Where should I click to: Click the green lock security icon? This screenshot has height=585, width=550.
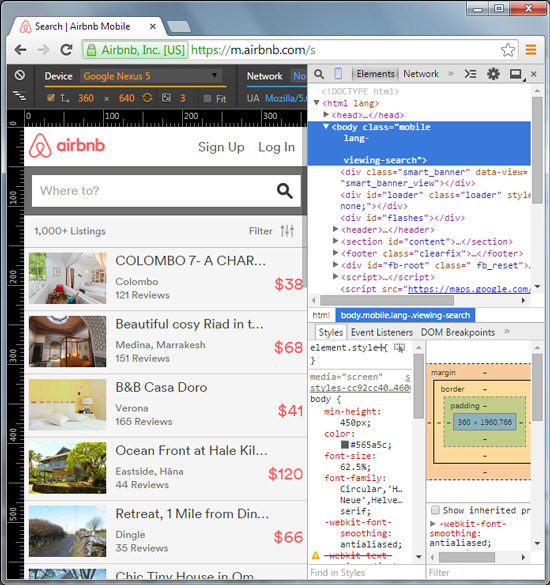[x=91, y=50]
